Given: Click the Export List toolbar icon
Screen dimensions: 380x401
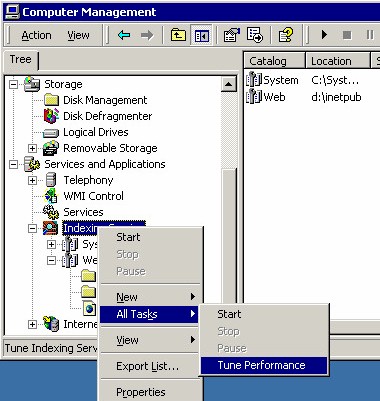Looking at the screenshot, I should coord(255,35).
